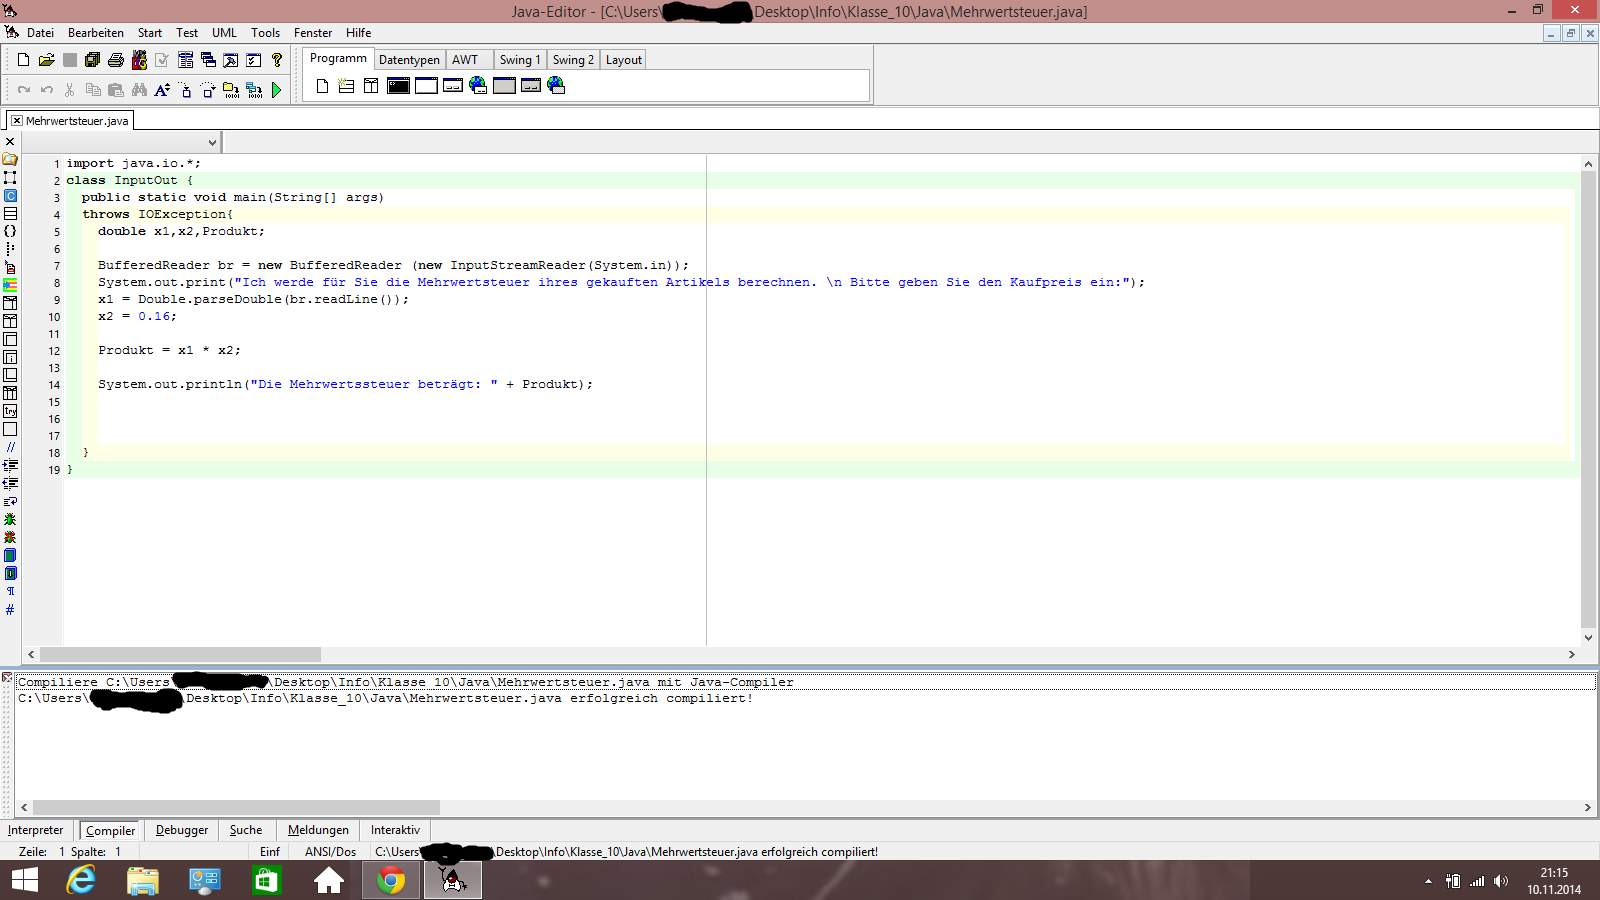The height and width of the screenshot is (900, 1600).
Task: Insert a console program from the Programm toolbar
Action: tap(398, 86)
